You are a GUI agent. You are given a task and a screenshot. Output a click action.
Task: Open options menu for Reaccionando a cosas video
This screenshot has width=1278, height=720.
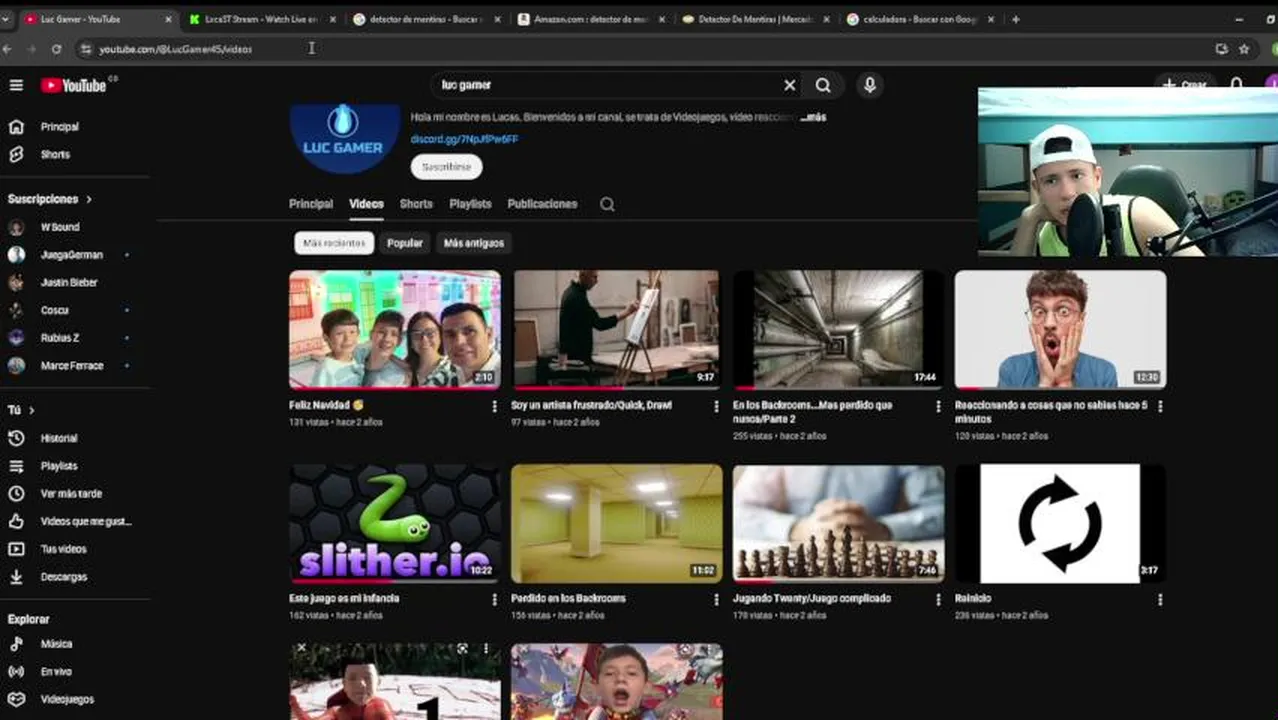pos(1160,407)
